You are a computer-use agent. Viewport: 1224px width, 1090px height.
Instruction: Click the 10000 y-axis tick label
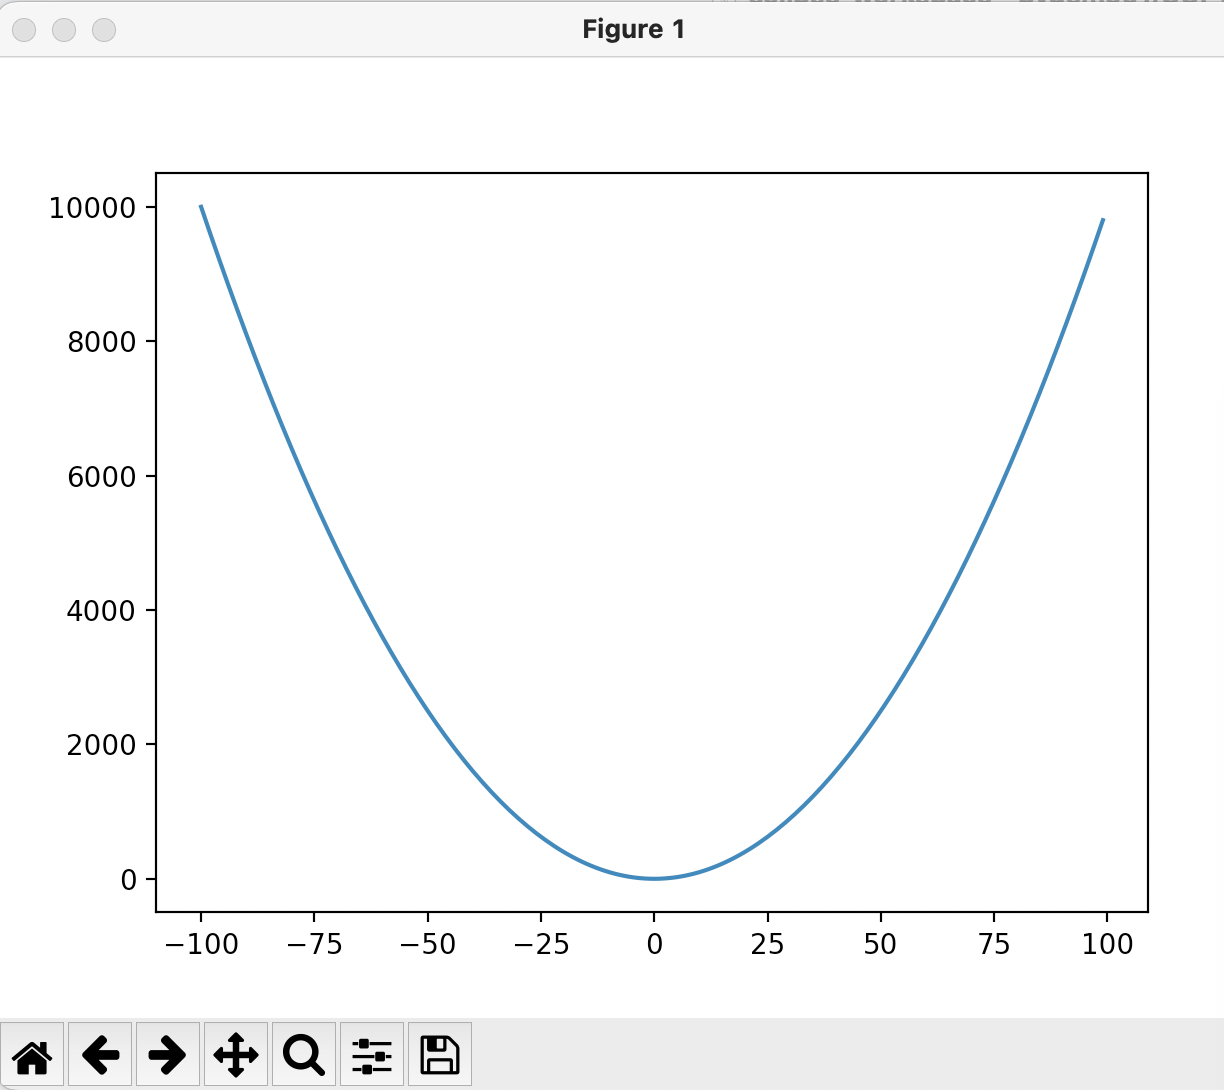[92, 208]
